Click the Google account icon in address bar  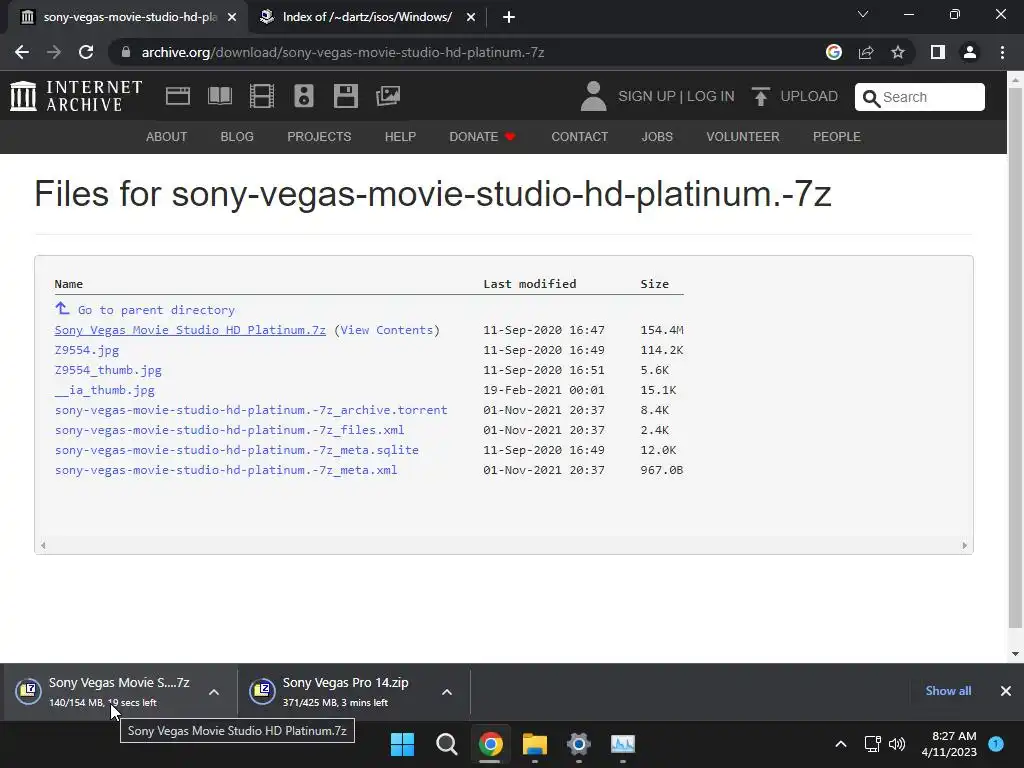tap(833, 52)
